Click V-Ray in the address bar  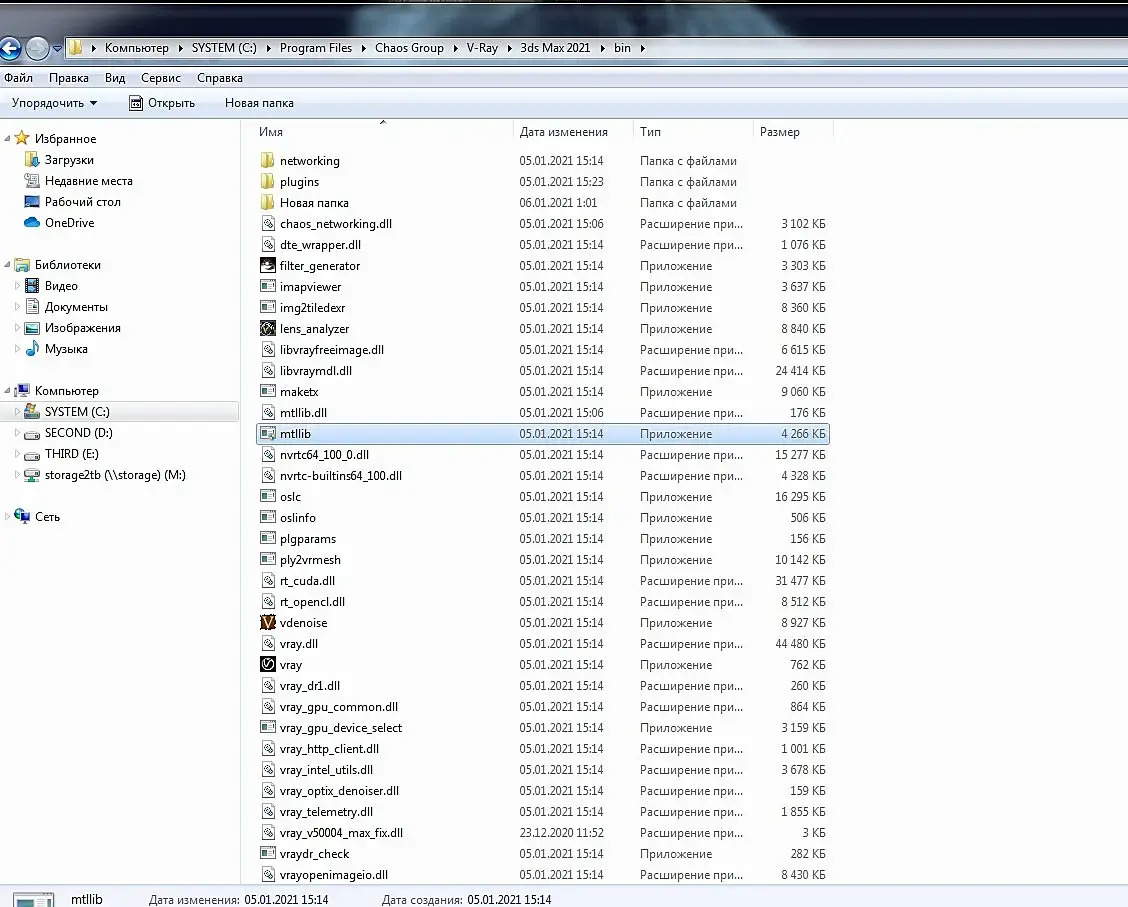482,48
